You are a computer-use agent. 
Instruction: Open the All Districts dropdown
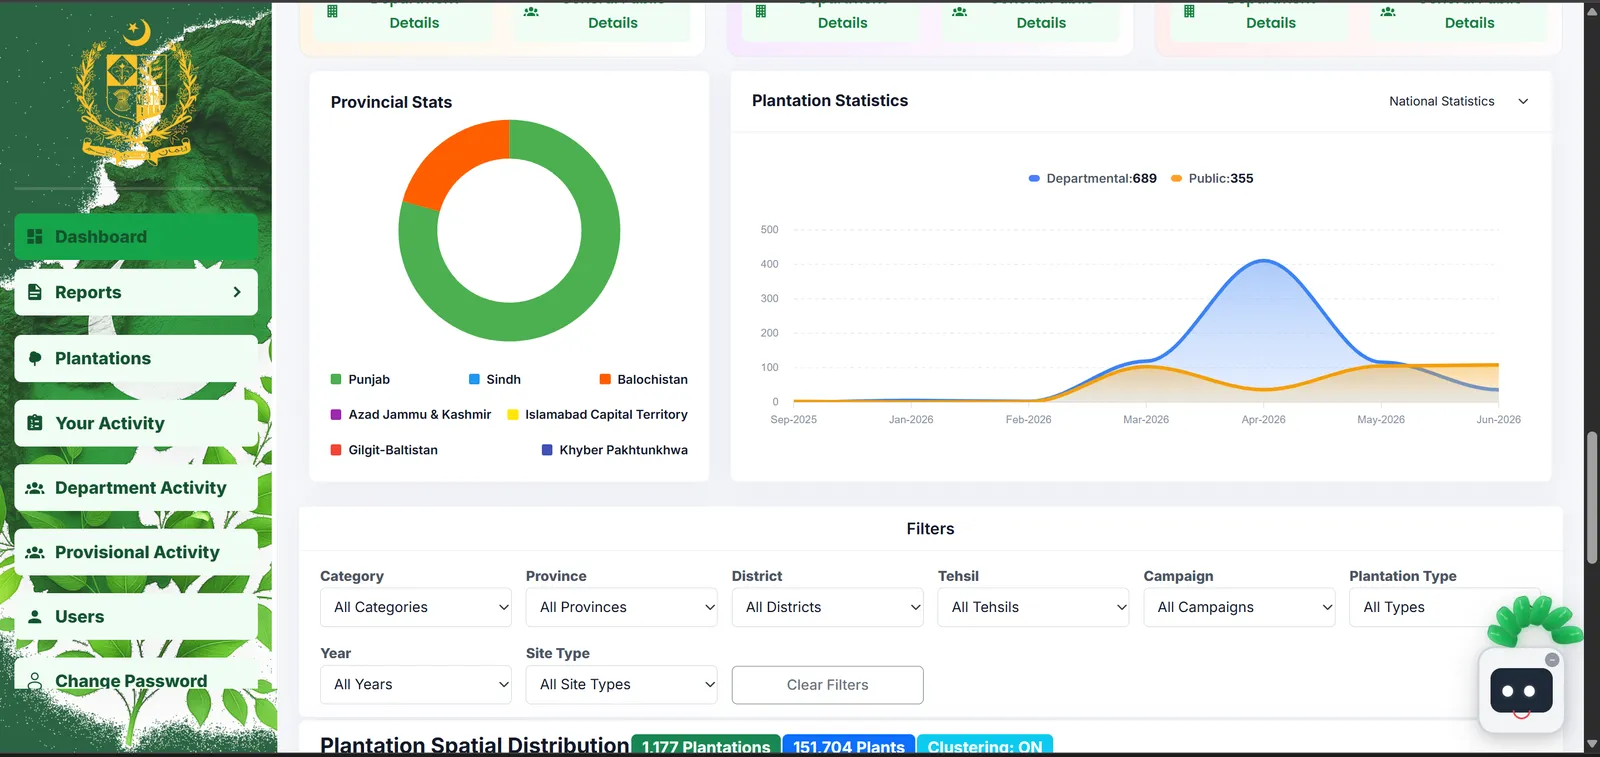pos(828,607)
